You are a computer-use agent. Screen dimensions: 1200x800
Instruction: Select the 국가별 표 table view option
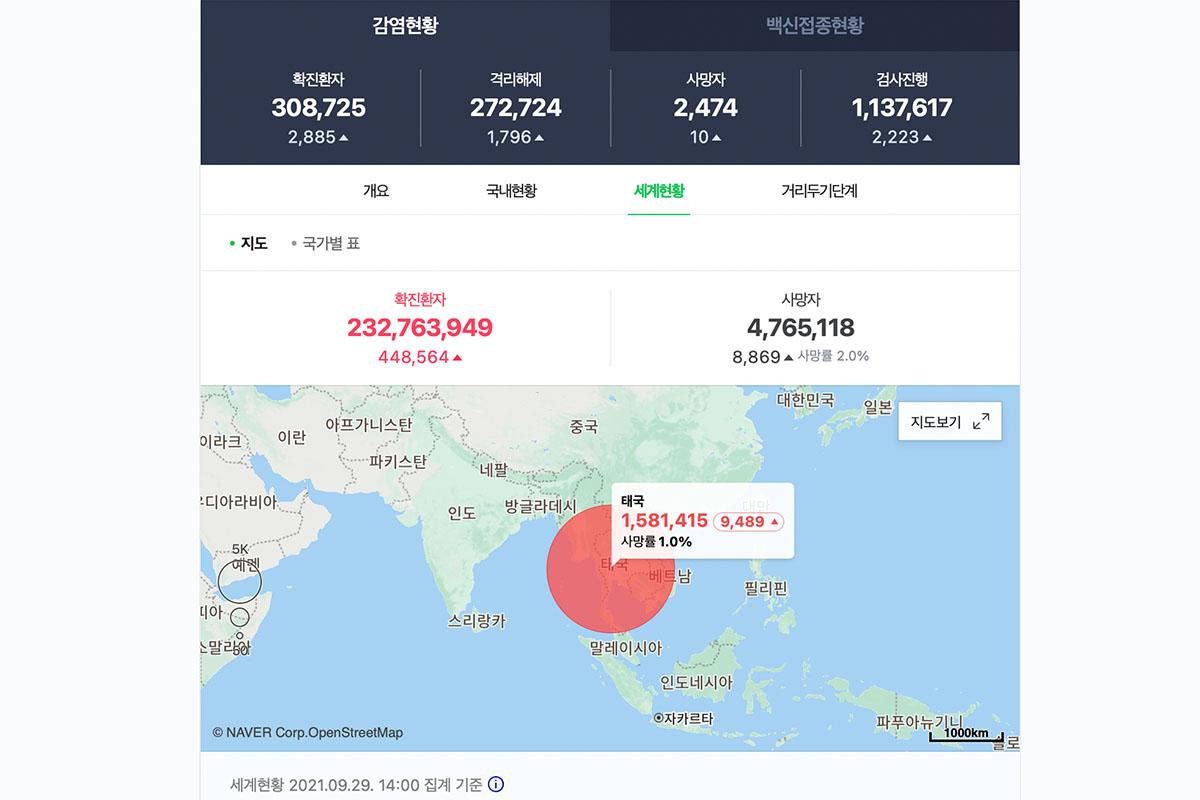330,243
